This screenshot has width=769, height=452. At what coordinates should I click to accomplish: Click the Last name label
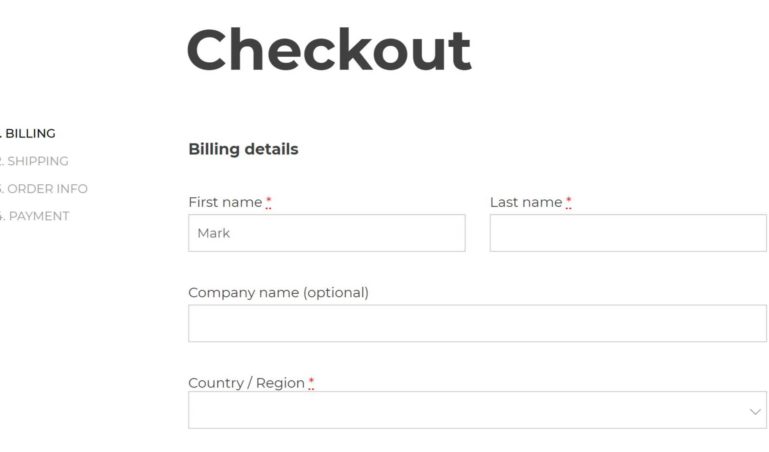(526, 202)
